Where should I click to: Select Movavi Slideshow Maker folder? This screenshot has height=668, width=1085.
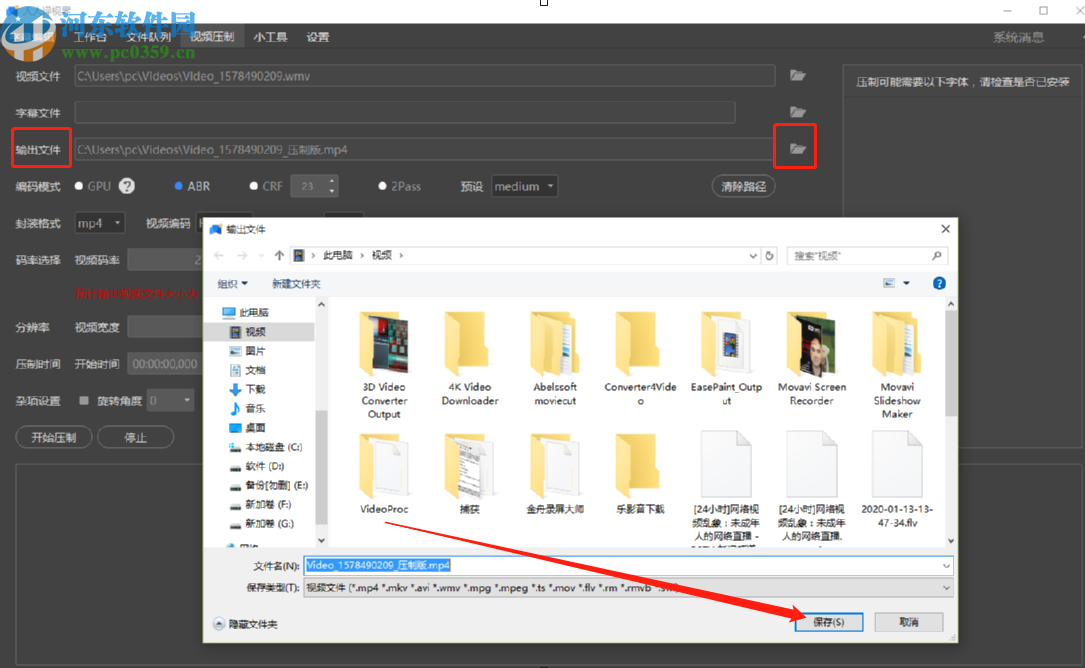pos(897,365)
